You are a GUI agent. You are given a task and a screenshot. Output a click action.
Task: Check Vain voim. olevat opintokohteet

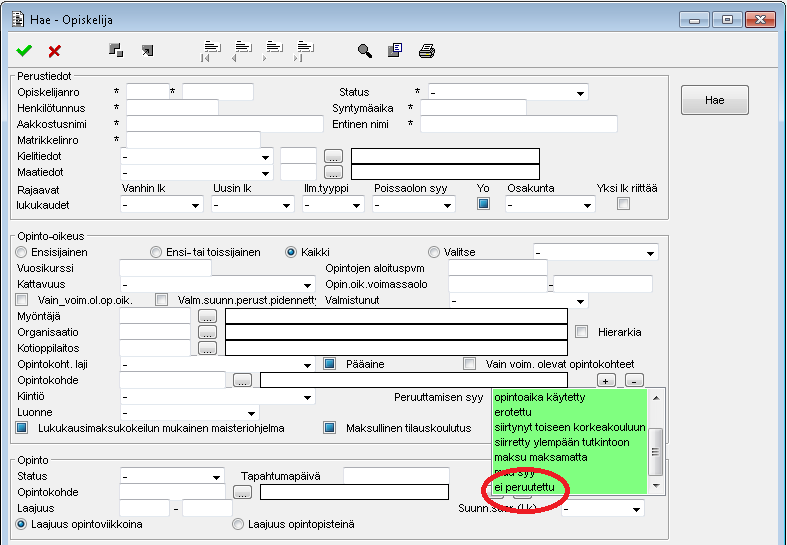pyautogui.click(x=469, y=364)
